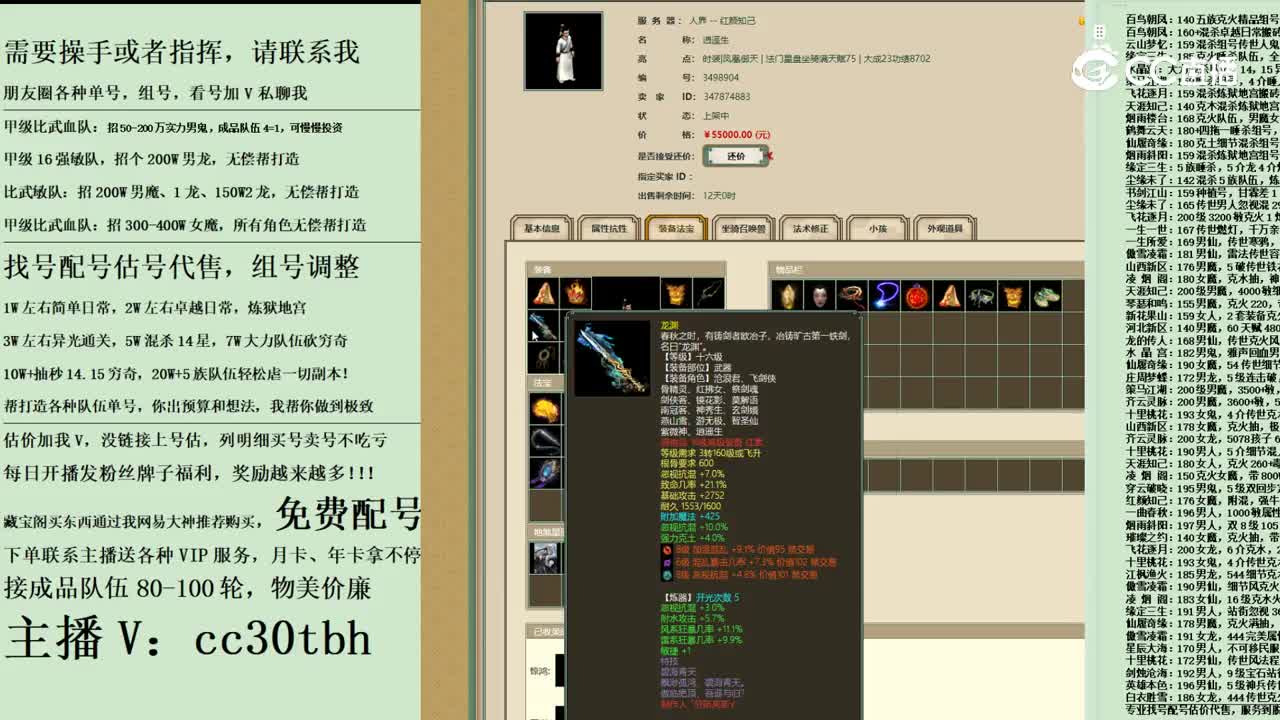Select the red orb item in the 物品栏

pyautogui.click(x=917, y=296)
